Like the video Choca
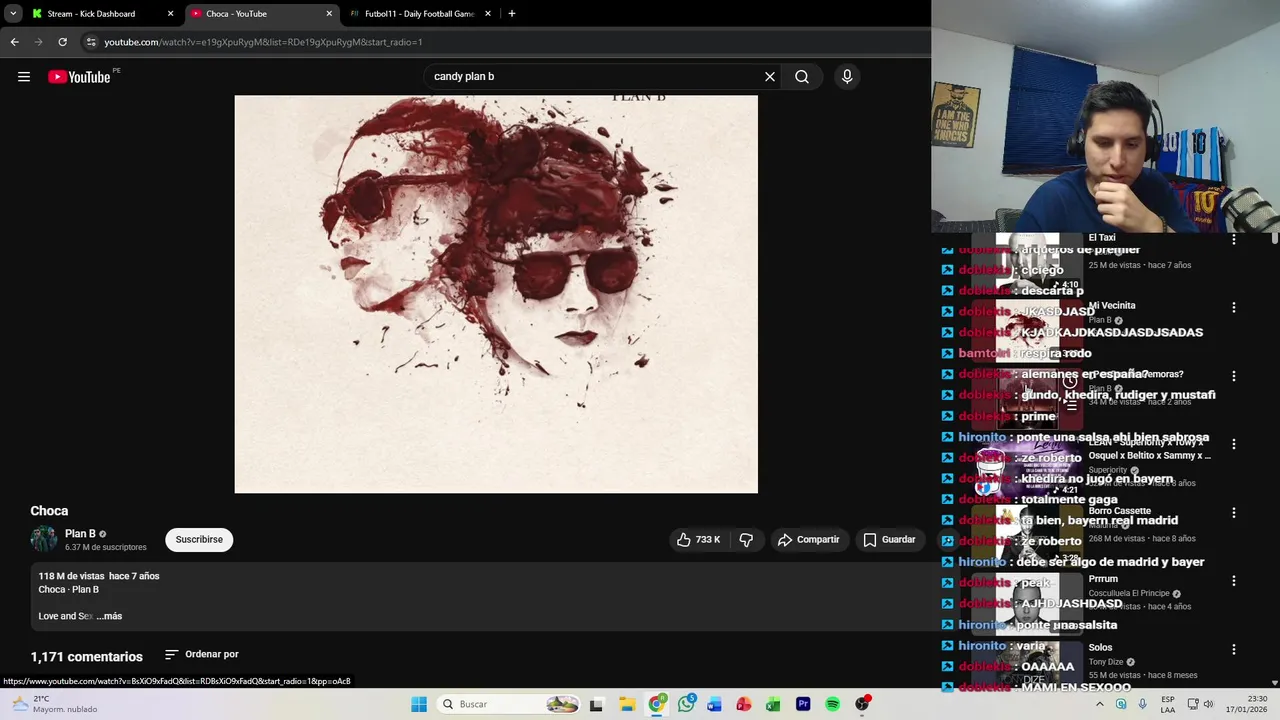 coord(699,540)
